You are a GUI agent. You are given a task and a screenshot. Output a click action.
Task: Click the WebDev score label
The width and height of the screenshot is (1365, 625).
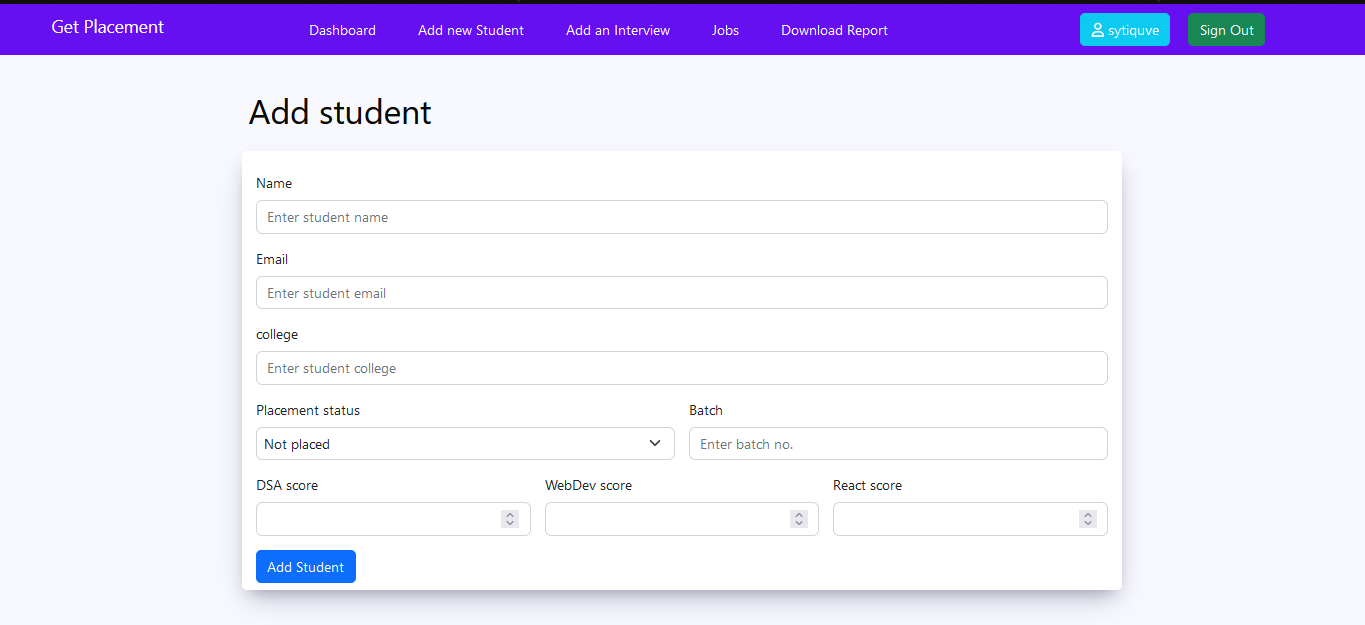coord(588,485)
